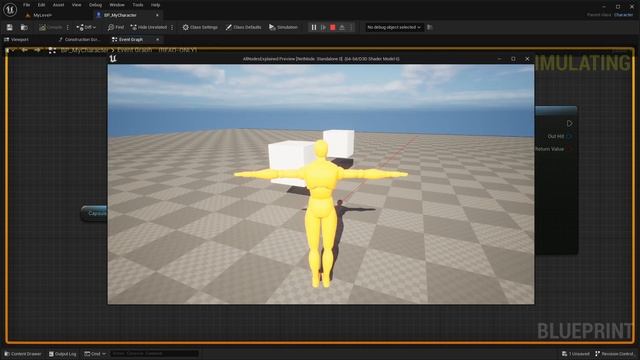The height and width of the screenshot is (360, 640).
Task: Open the Asset menu
Action: [x=58, y=5]
